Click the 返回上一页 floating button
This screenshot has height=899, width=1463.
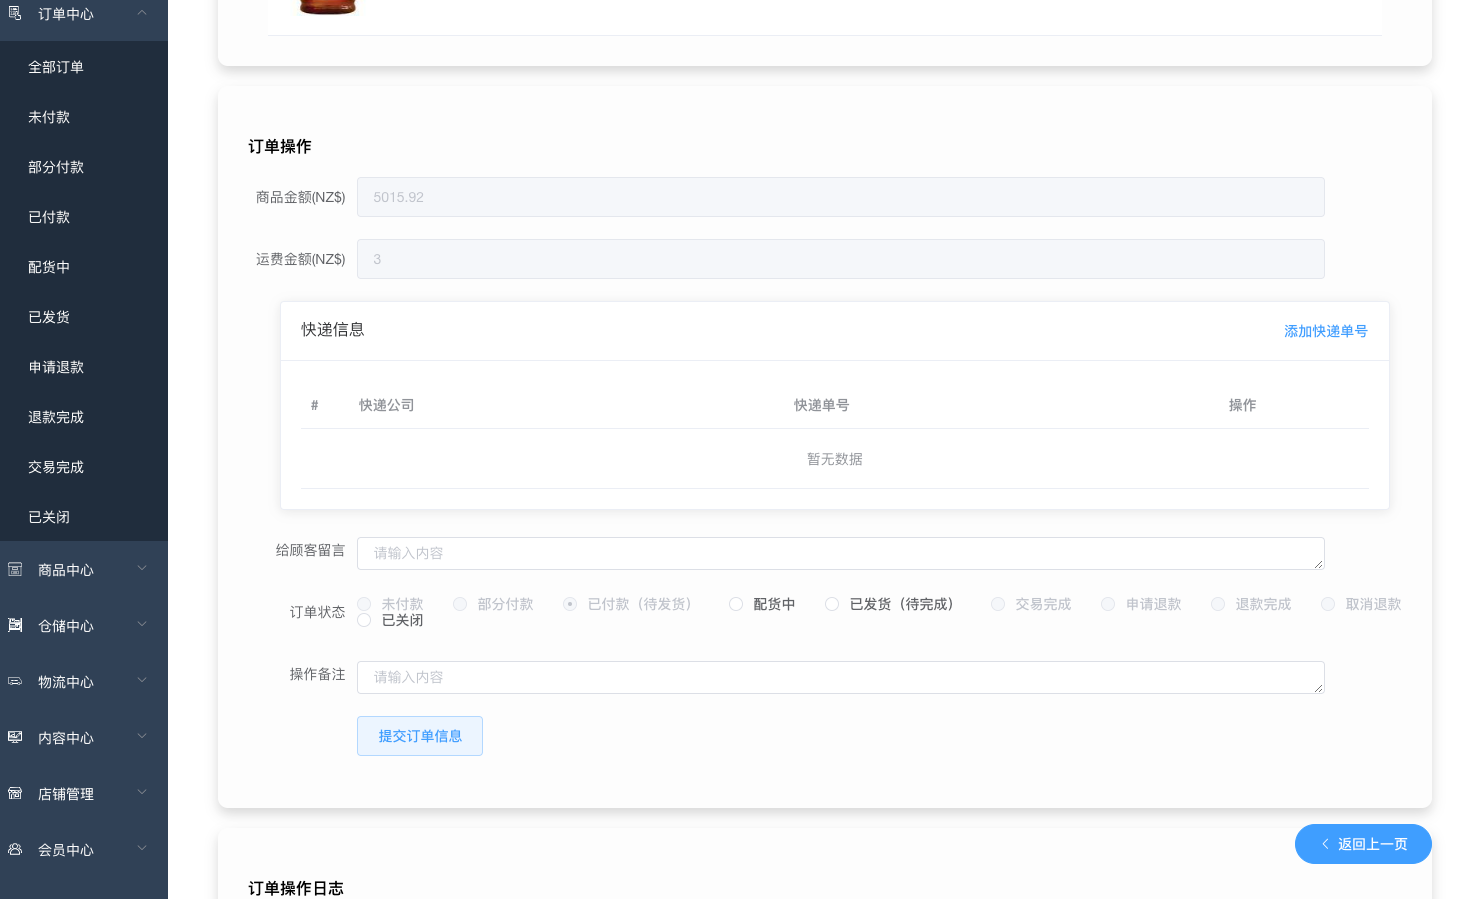(1363, 844)
